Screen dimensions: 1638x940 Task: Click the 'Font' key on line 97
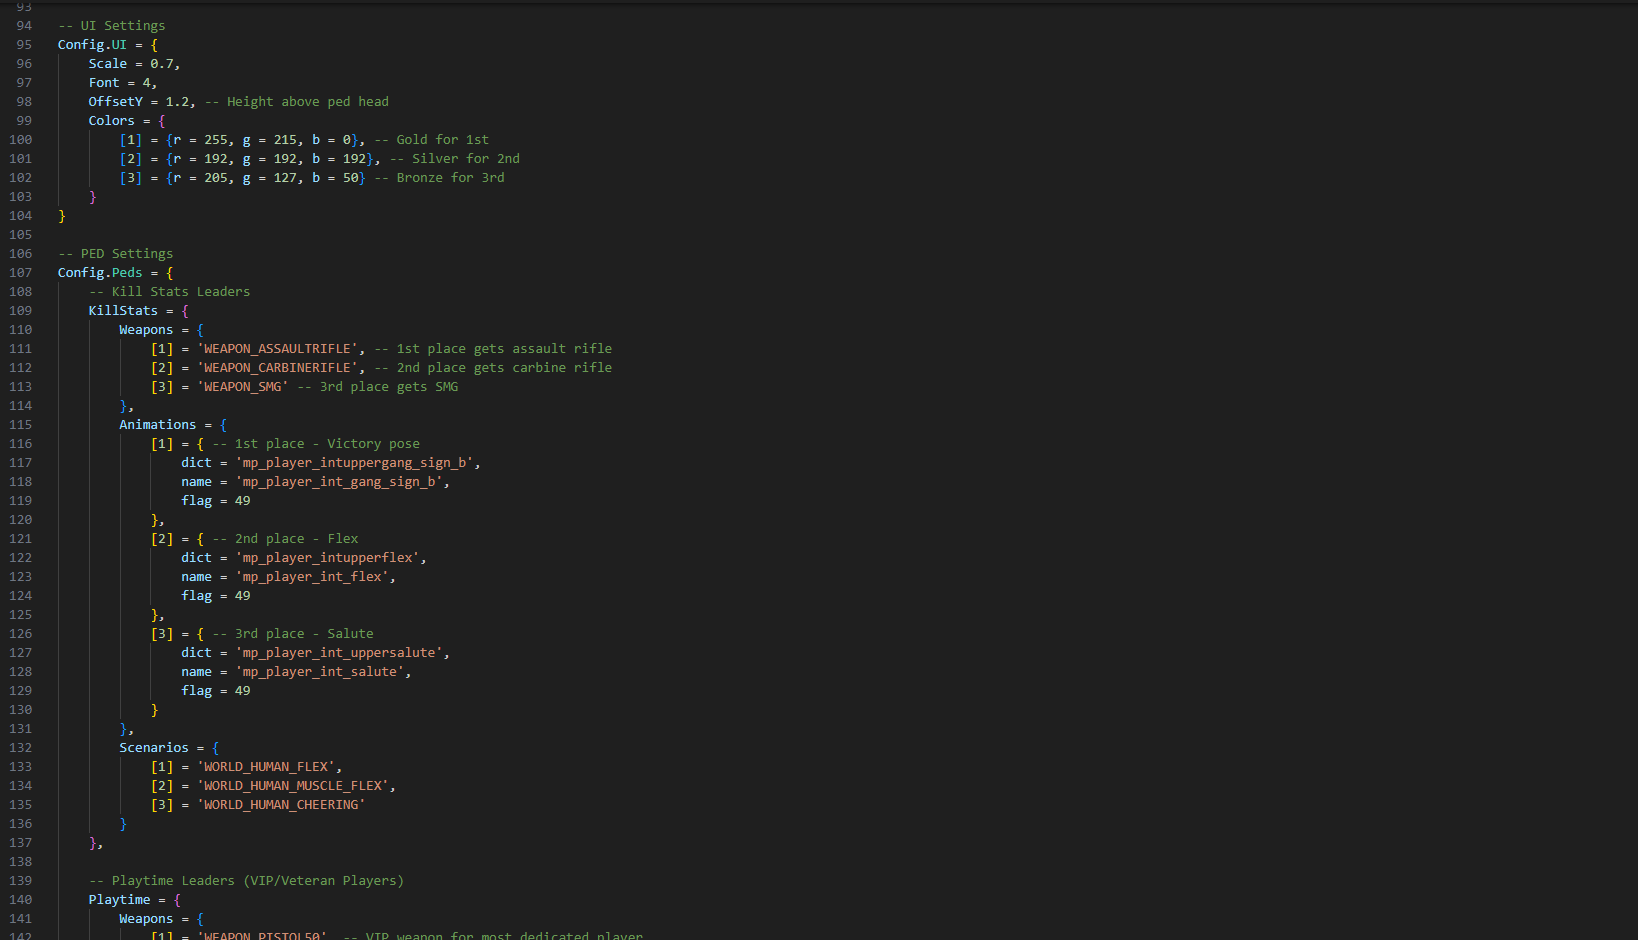[x=104, y=83]
